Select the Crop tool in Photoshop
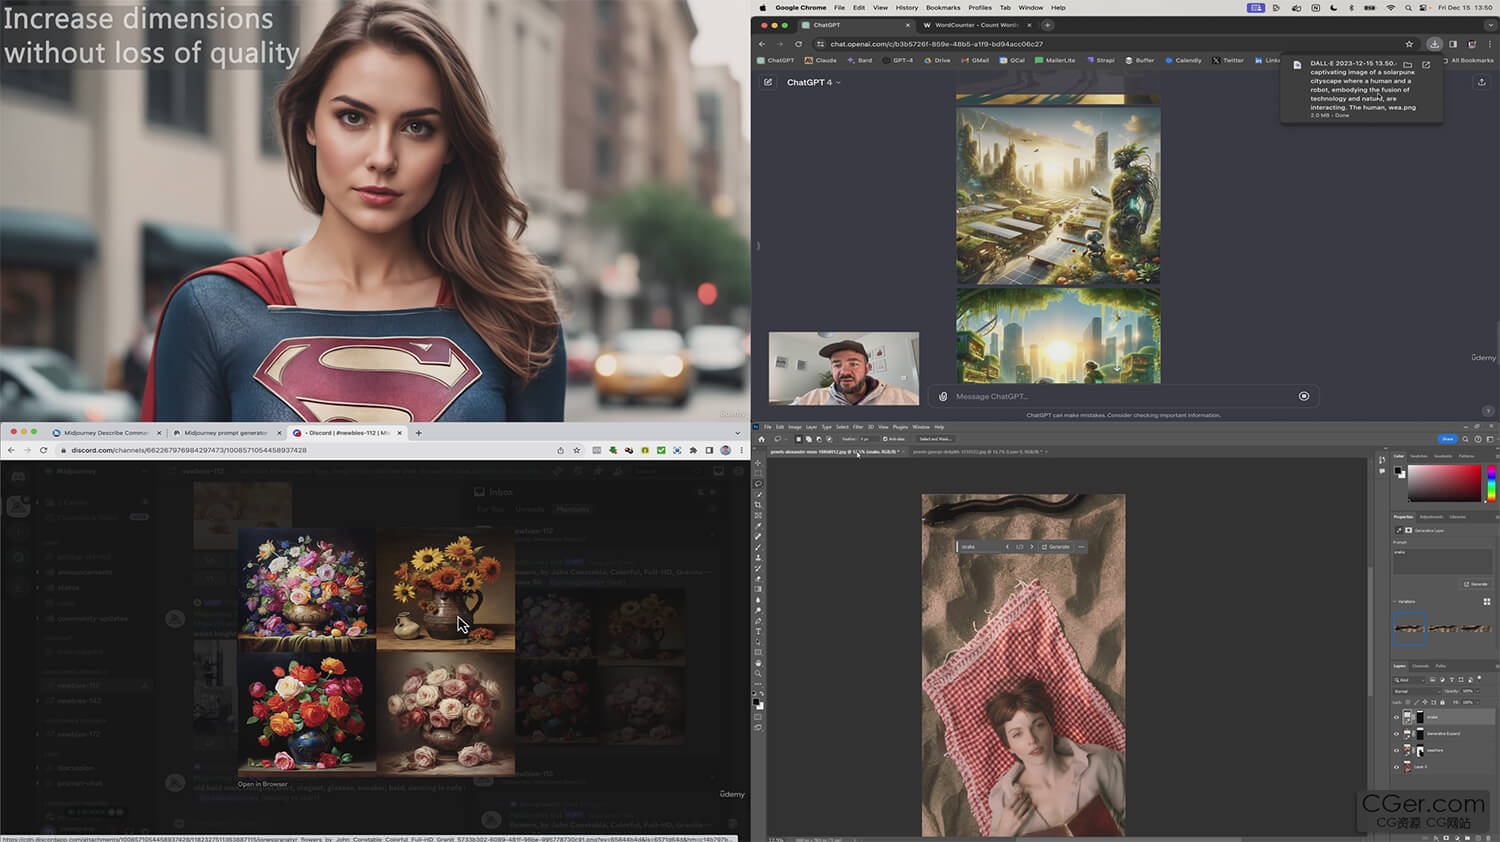 tap(758, 505)
